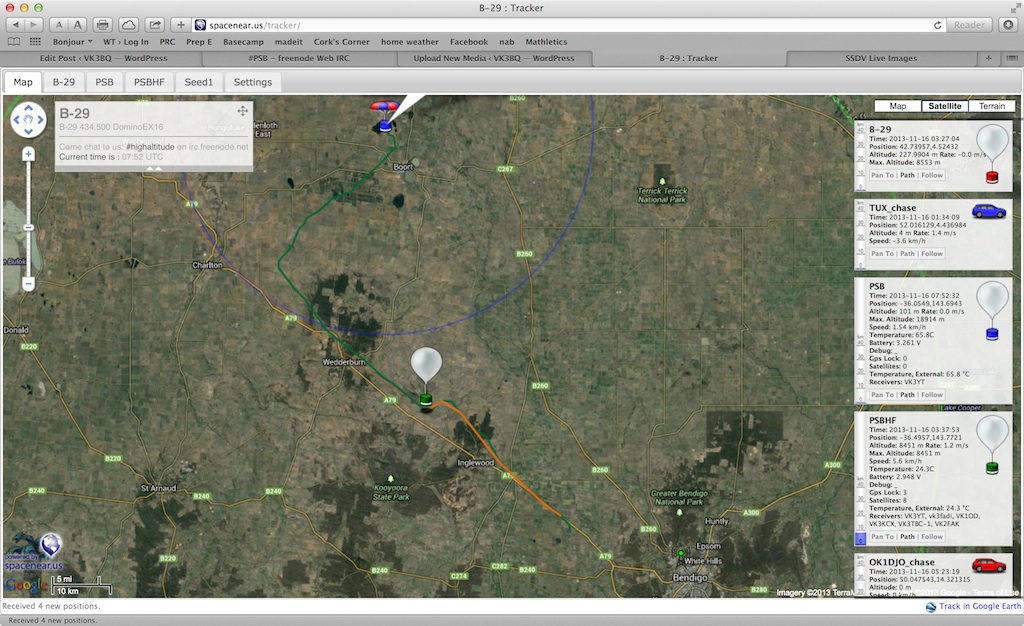
Task: Click the map pan control arrows
Action: (28, 119)
